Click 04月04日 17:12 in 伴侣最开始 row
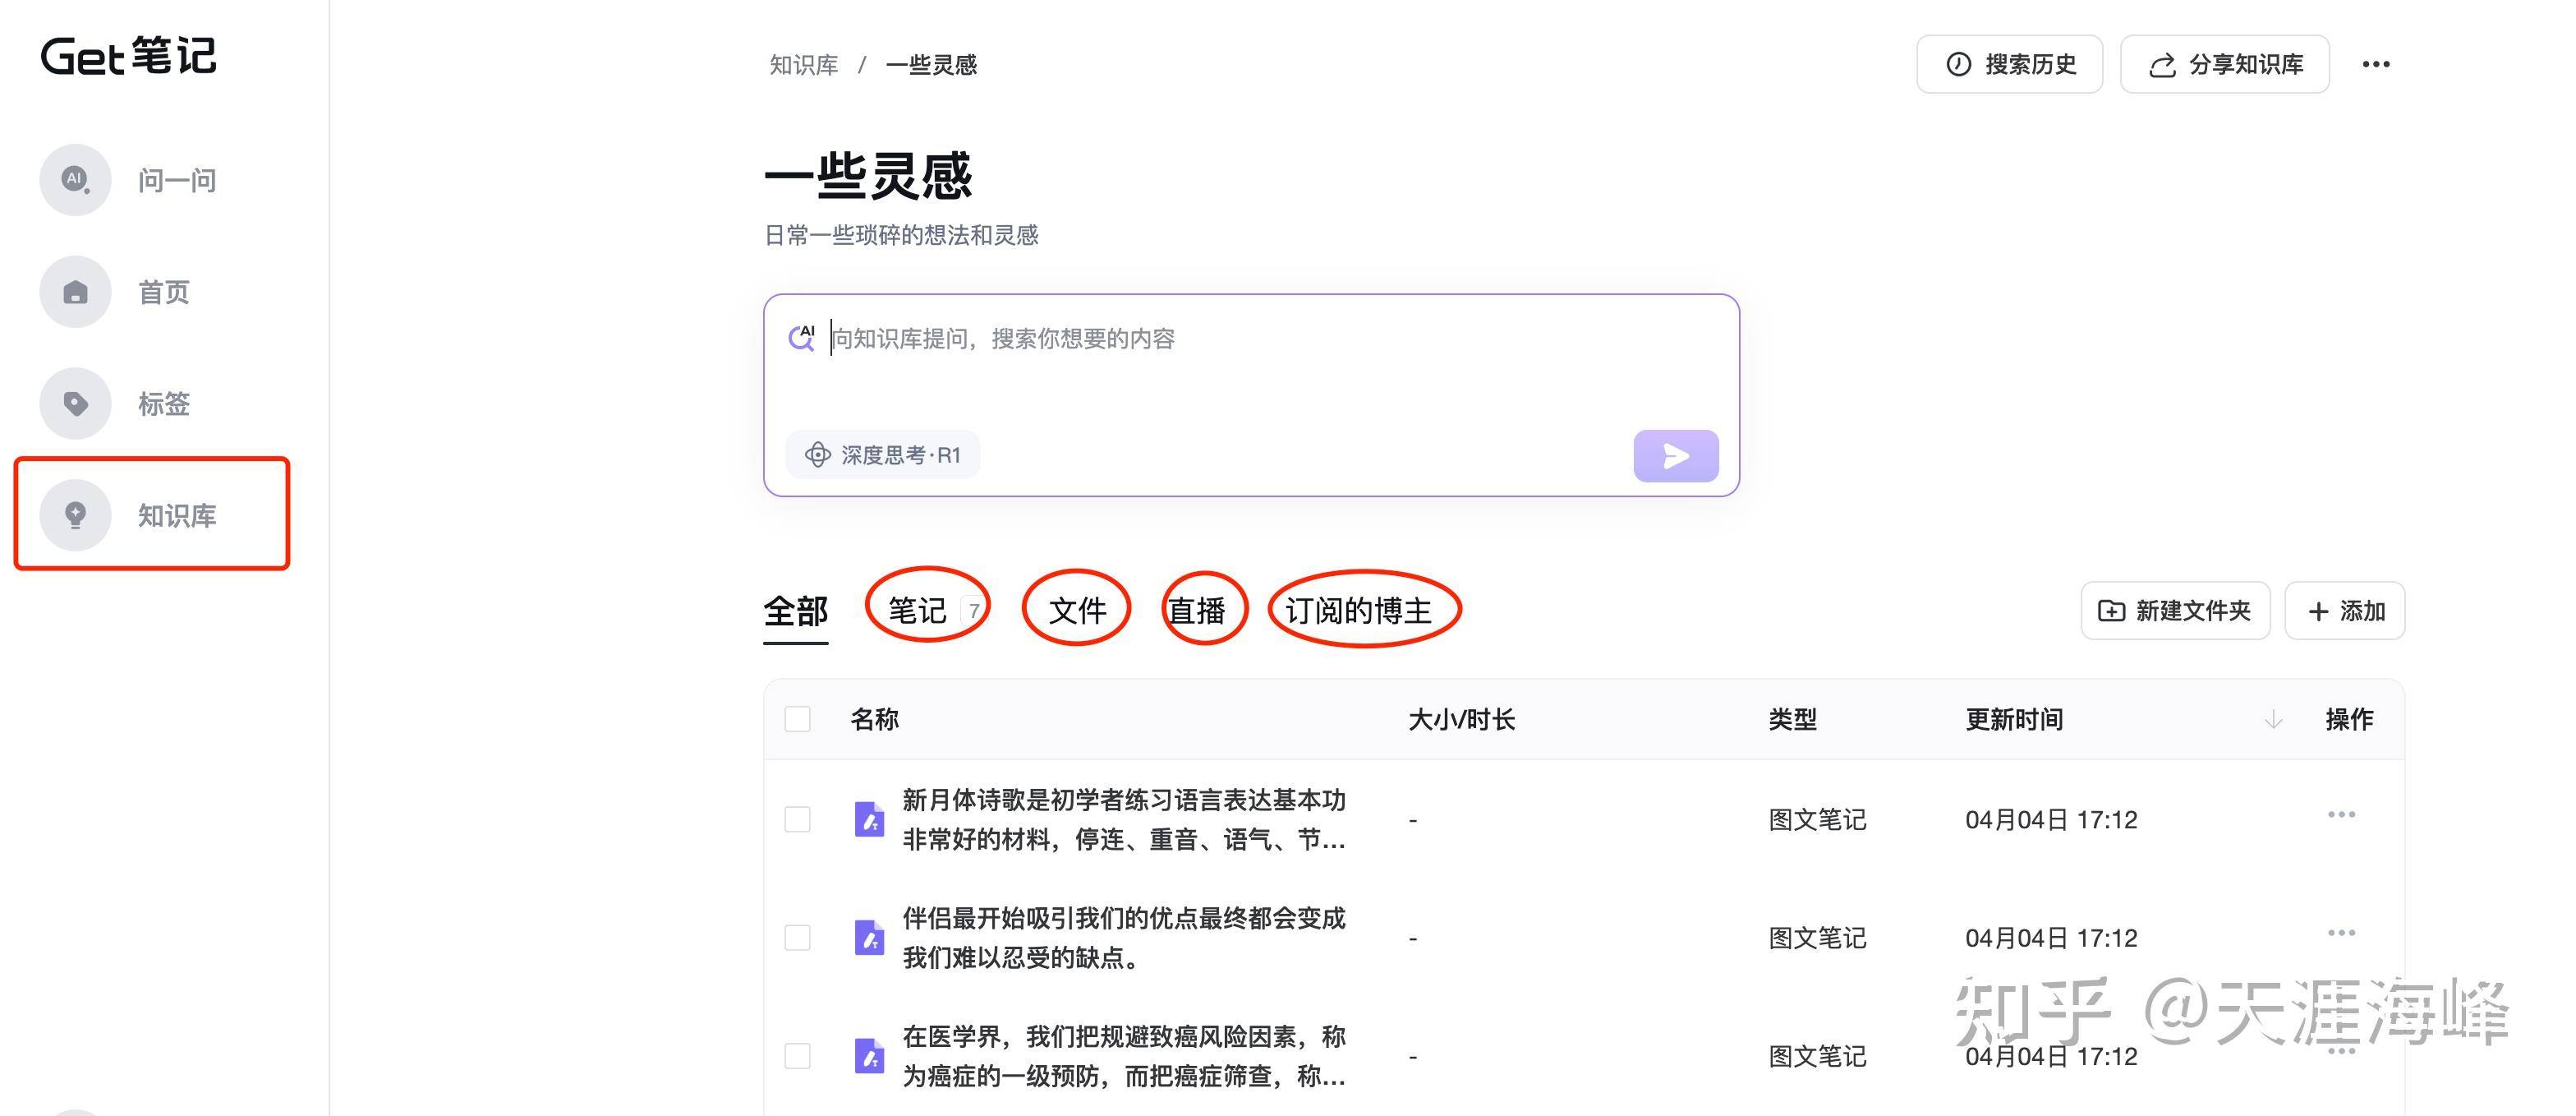 [x=2051, y=938]
